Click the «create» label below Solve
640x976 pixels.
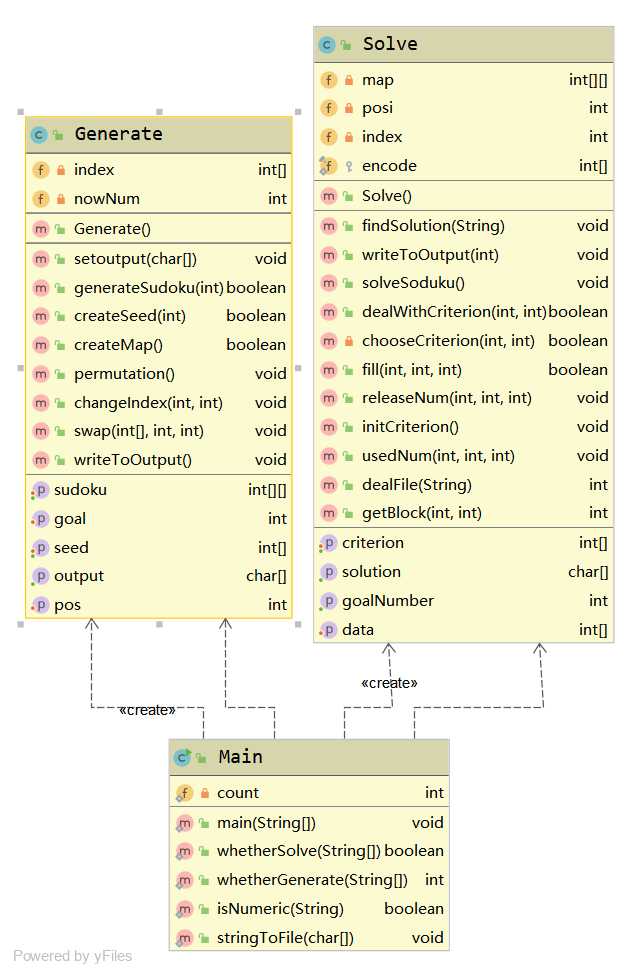[389, 683]
